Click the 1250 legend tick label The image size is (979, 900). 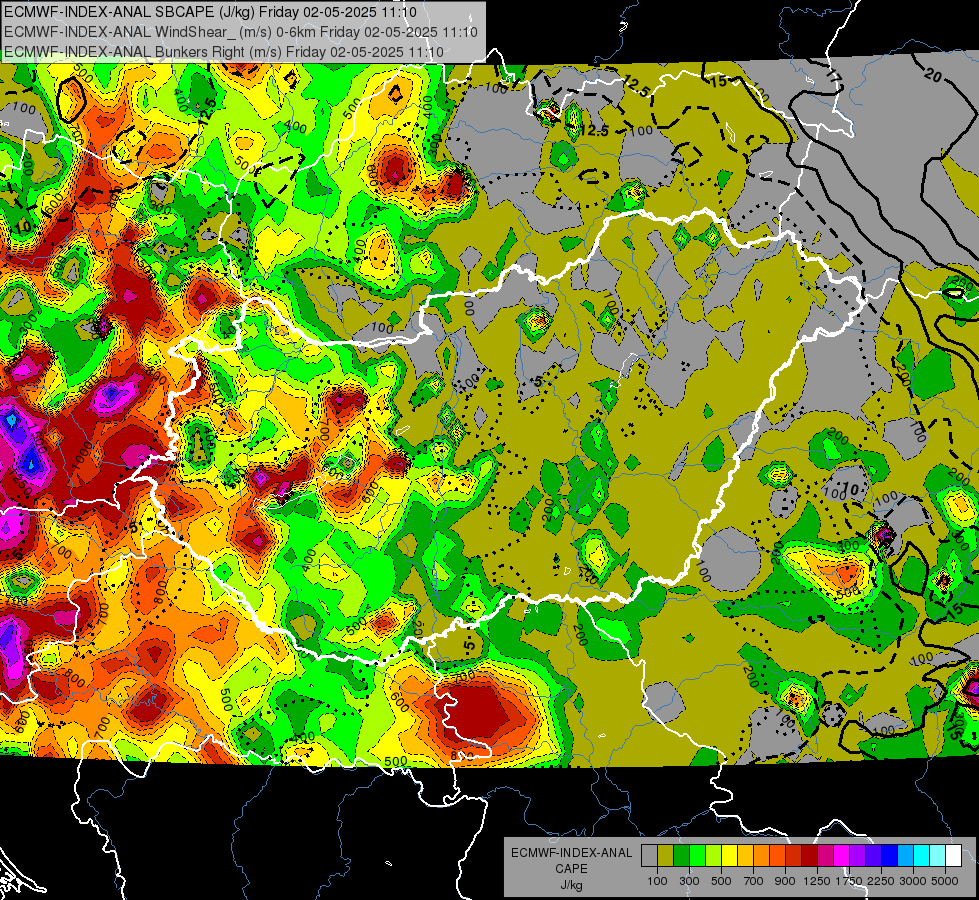point(817,881)
